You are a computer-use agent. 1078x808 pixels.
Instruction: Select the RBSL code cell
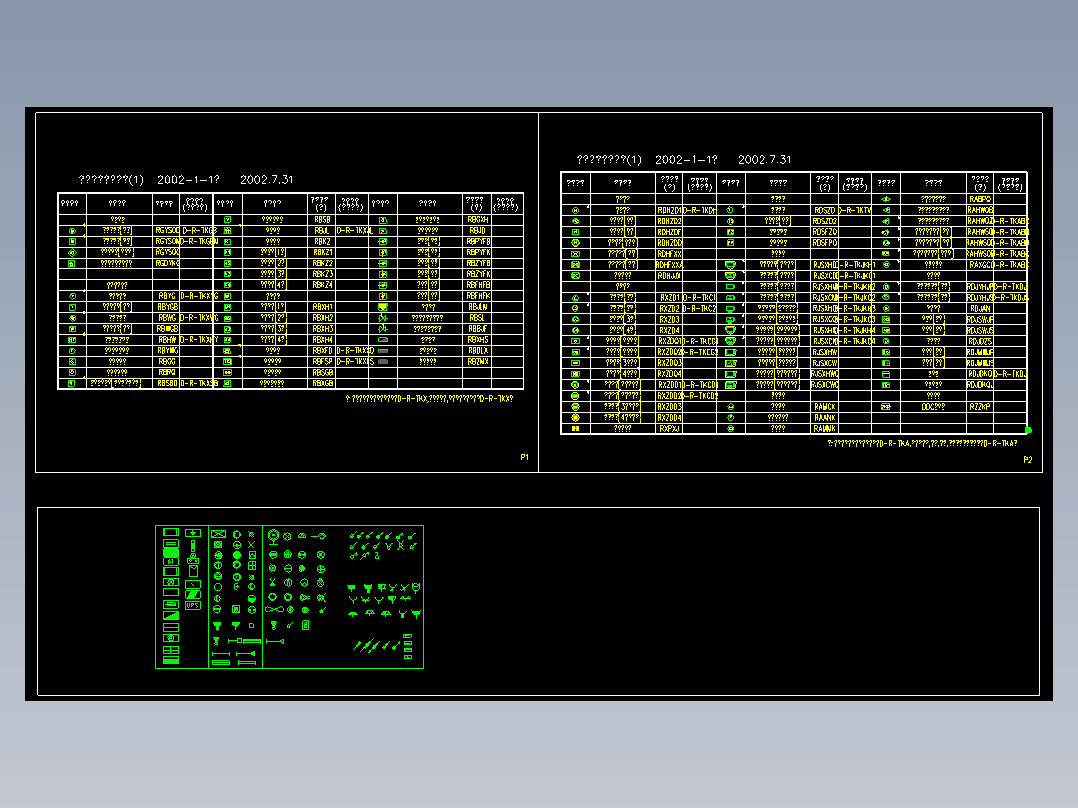click(x=477, y=318)
